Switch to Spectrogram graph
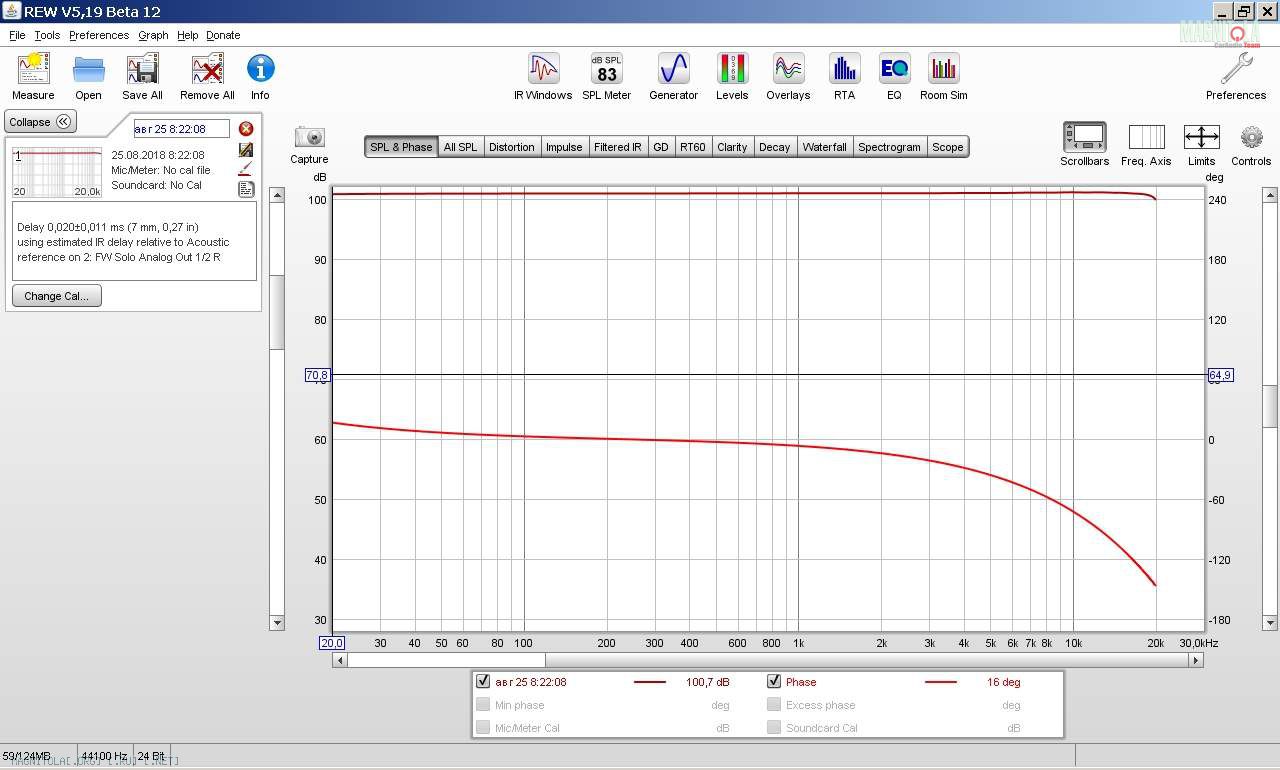The image size is (1280, 770). pyautogui.click(x=889, y=147)
